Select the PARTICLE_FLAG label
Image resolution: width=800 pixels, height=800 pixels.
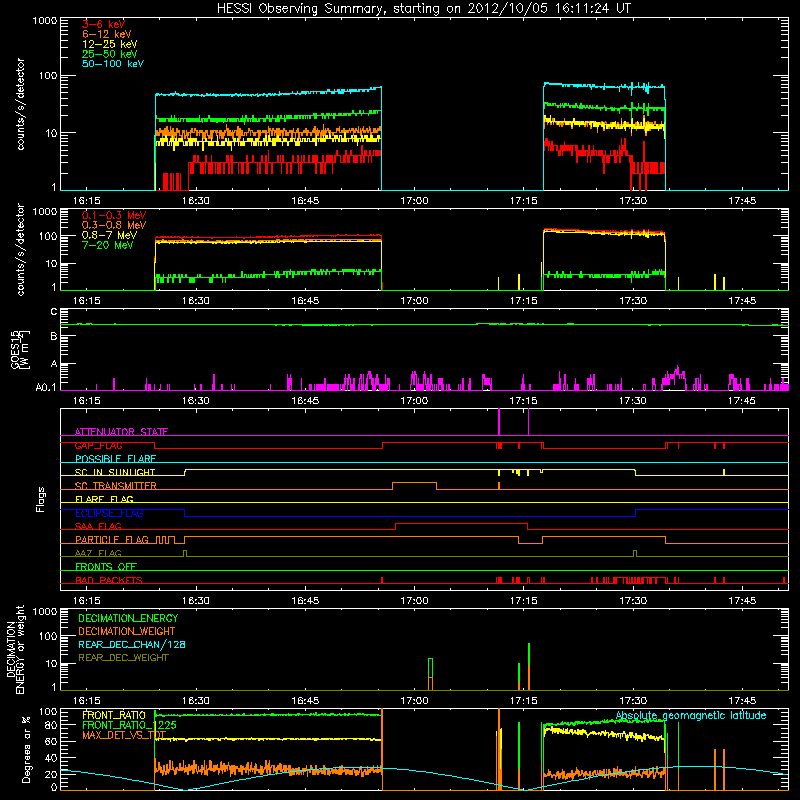coord(112,539)
